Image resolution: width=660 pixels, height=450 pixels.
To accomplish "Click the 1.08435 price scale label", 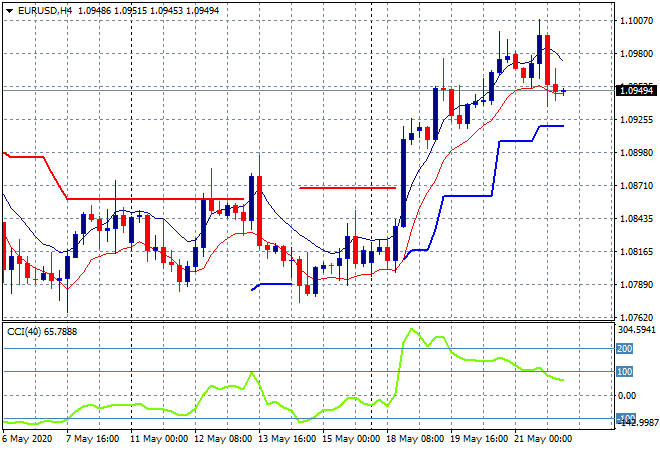I will (x=637, y=218).
